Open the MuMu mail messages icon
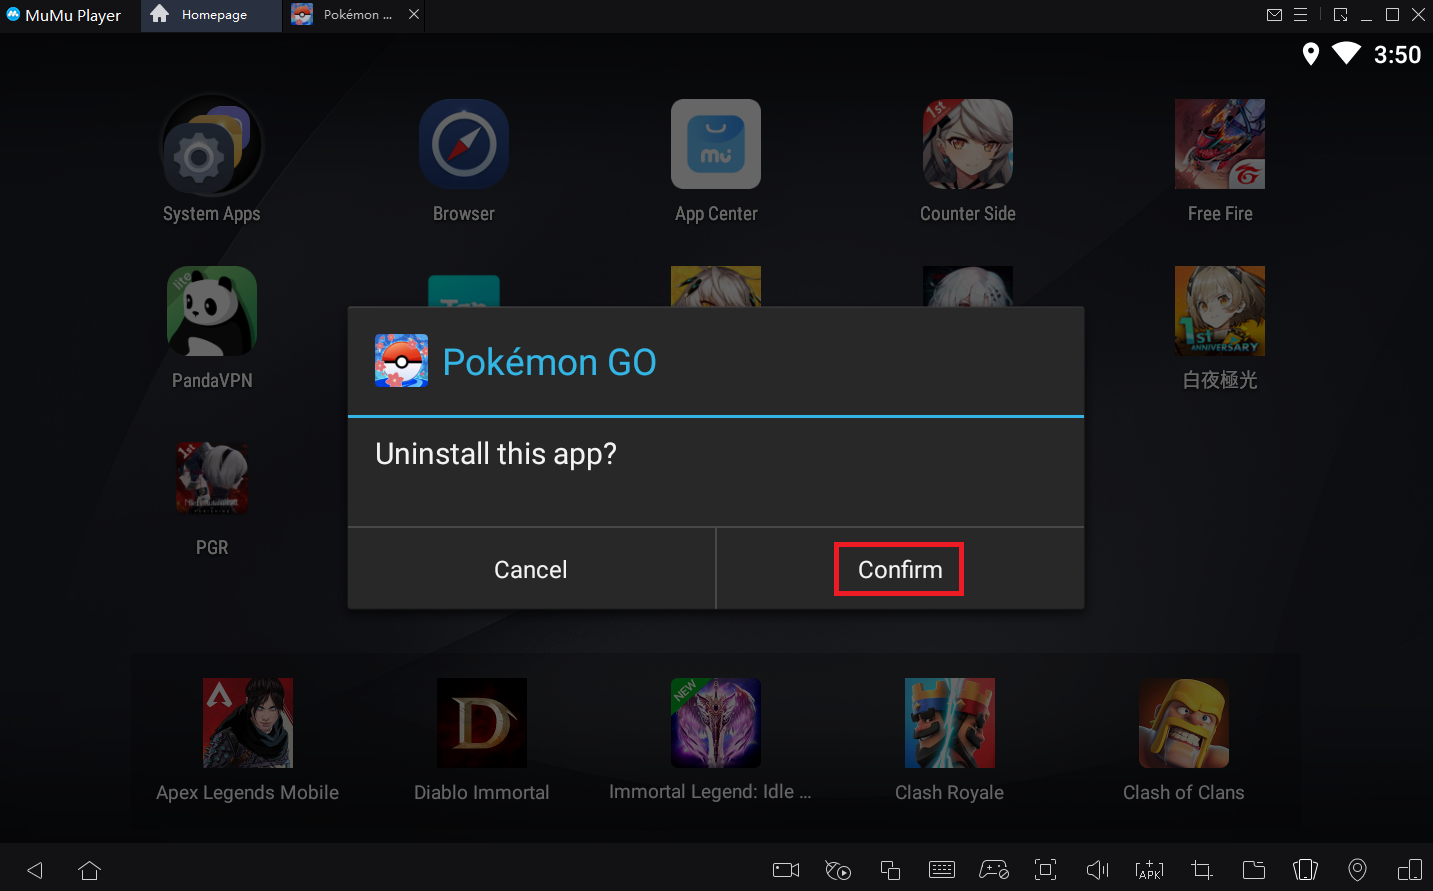This screenshot has height=891, width=1433. point(1274,15)
